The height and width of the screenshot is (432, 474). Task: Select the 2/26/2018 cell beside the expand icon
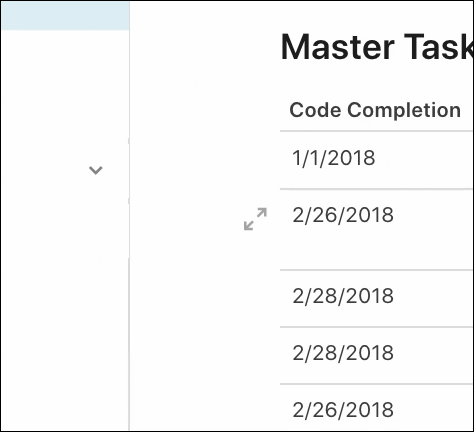point(343,215)
